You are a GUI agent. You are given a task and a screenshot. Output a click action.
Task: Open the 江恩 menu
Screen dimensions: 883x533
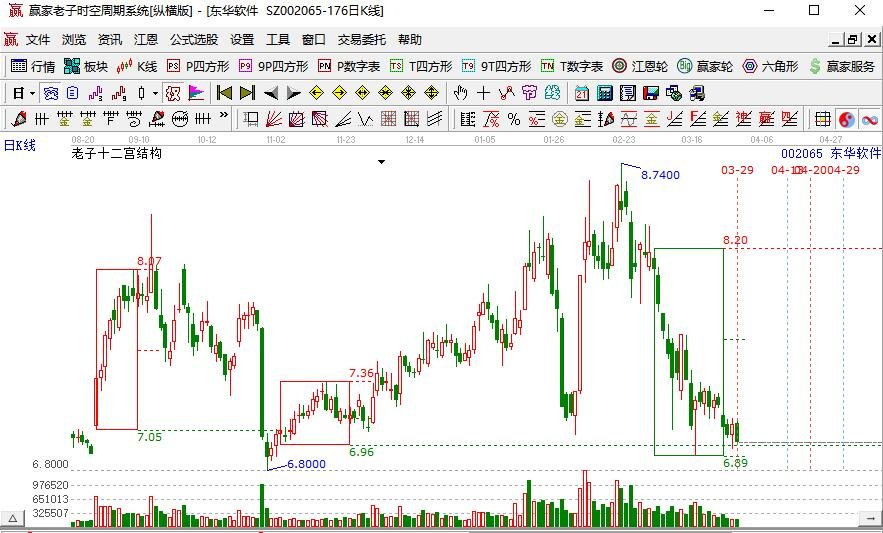coord(146,39)
